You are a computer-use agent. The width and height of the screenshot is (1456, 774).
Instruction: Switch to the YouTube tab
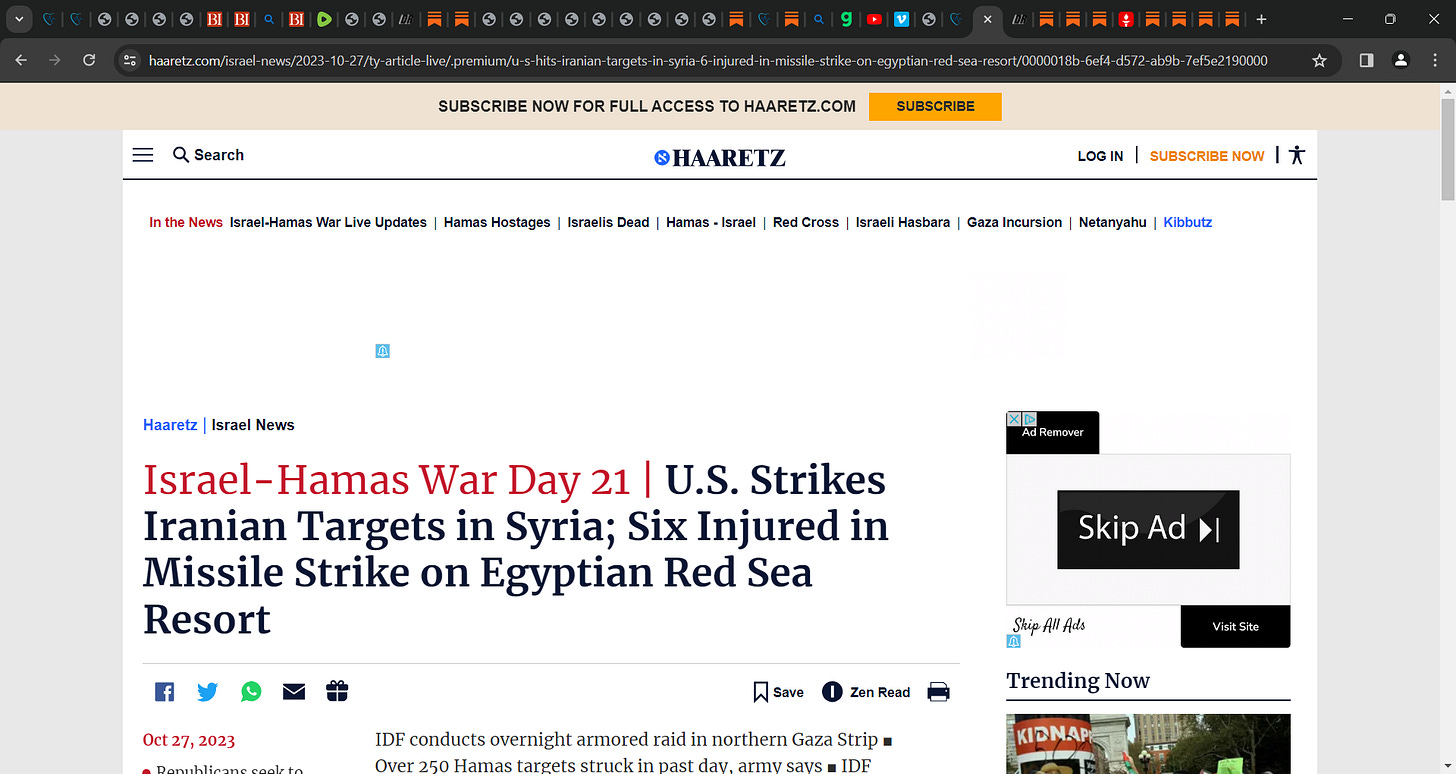tap(874, 19)
